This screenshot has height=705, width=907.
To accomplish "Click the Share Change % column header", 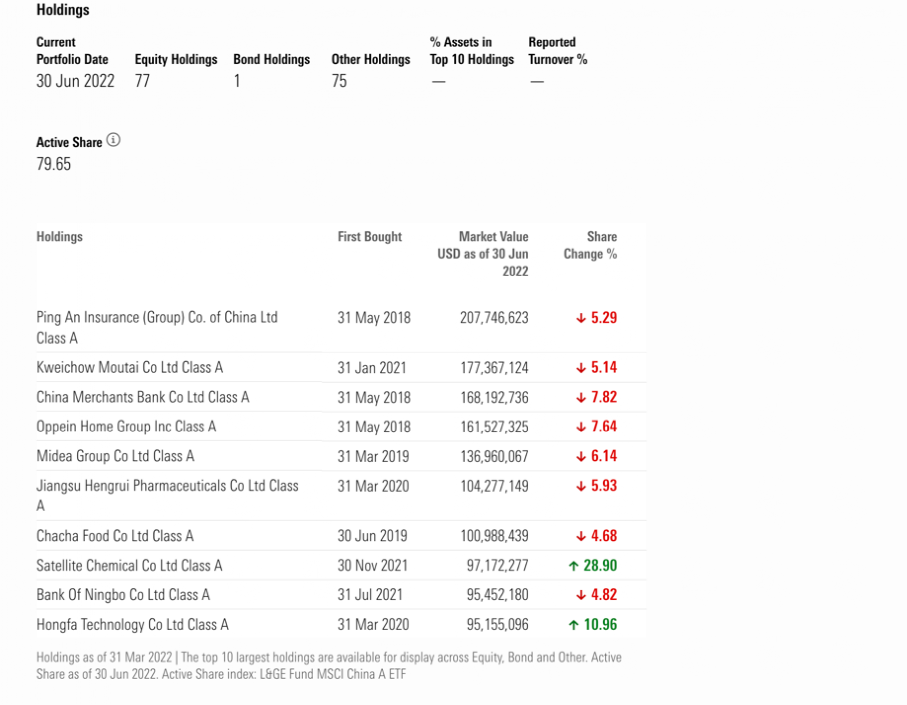I will point(590,246).
